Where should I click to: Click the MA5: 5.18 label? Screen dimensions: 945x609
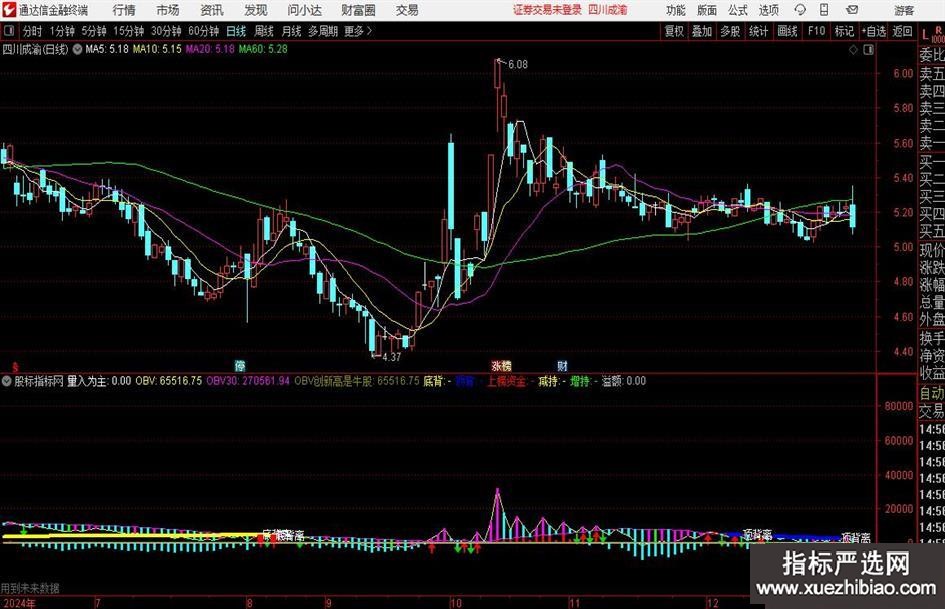click(x=107, y=49)
